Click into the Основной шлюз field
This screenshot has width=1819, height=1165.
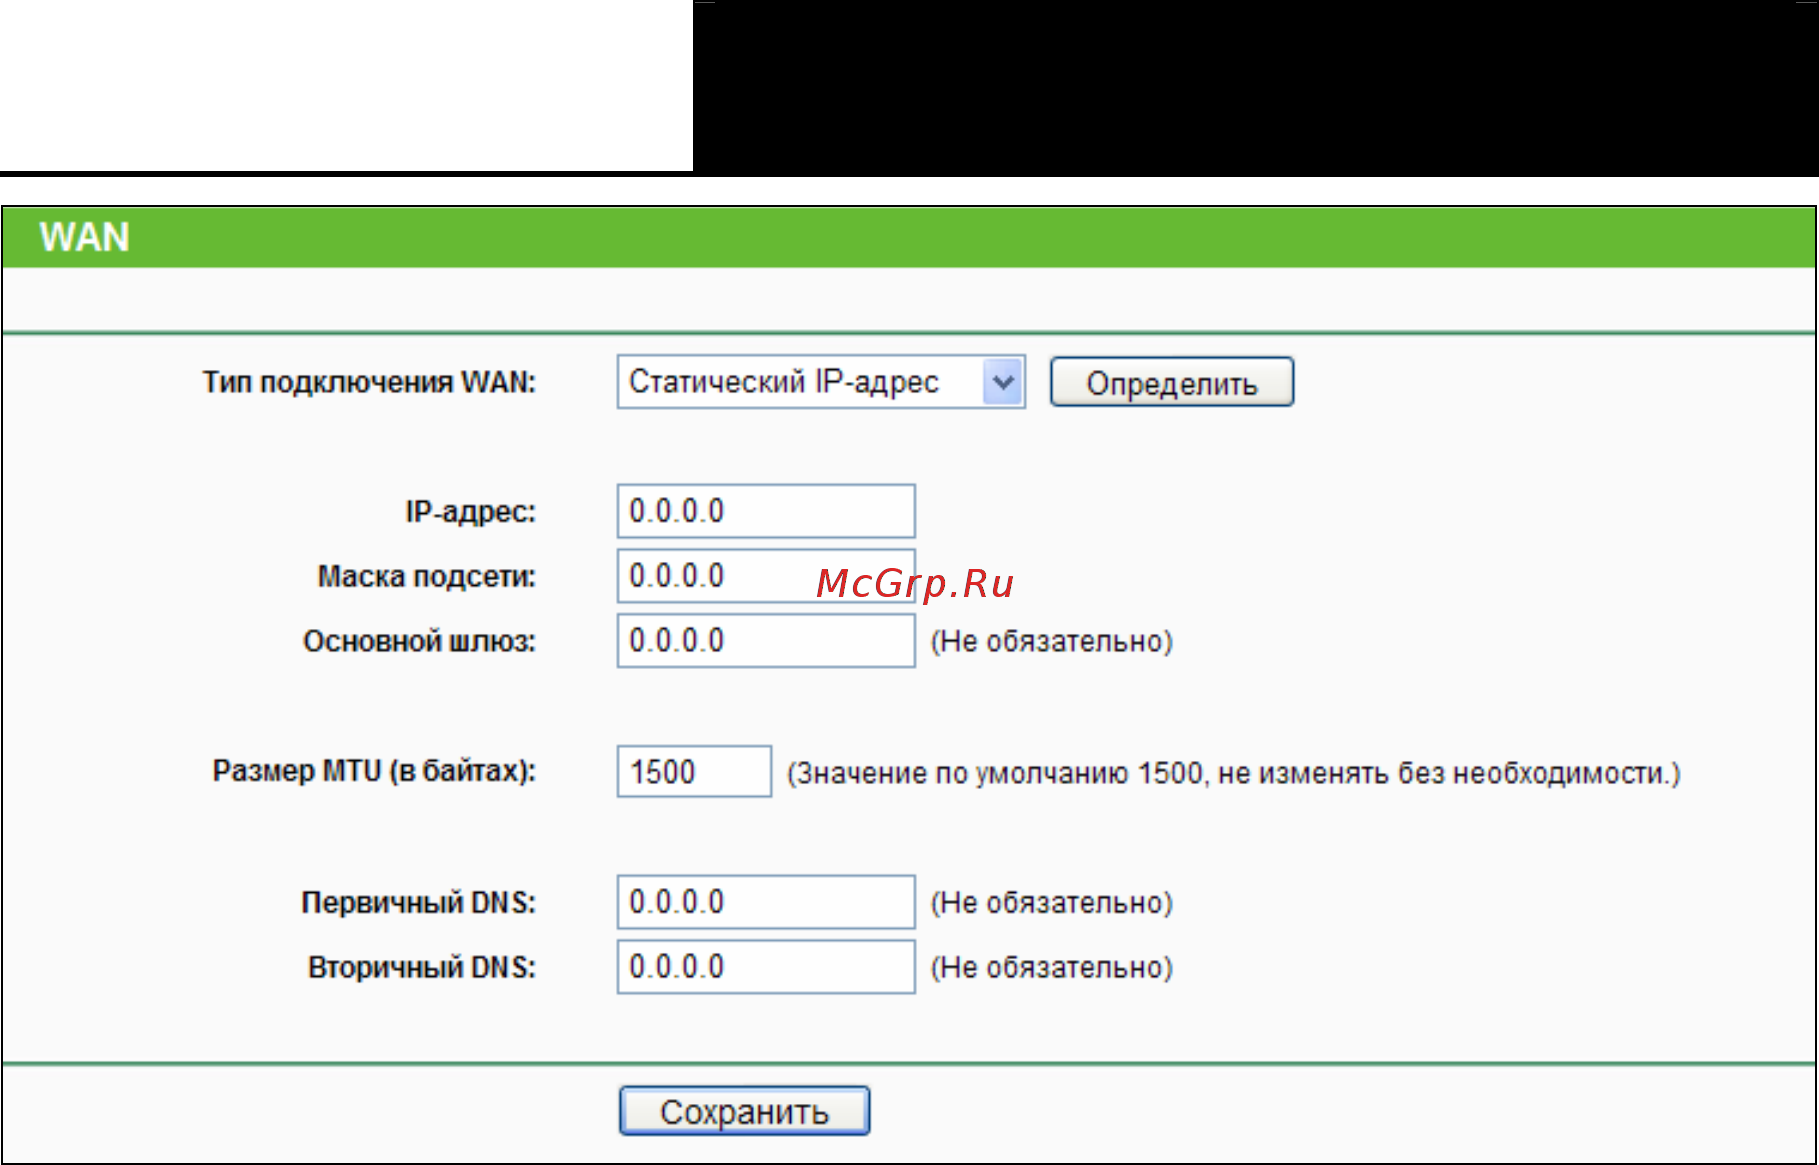766,641
